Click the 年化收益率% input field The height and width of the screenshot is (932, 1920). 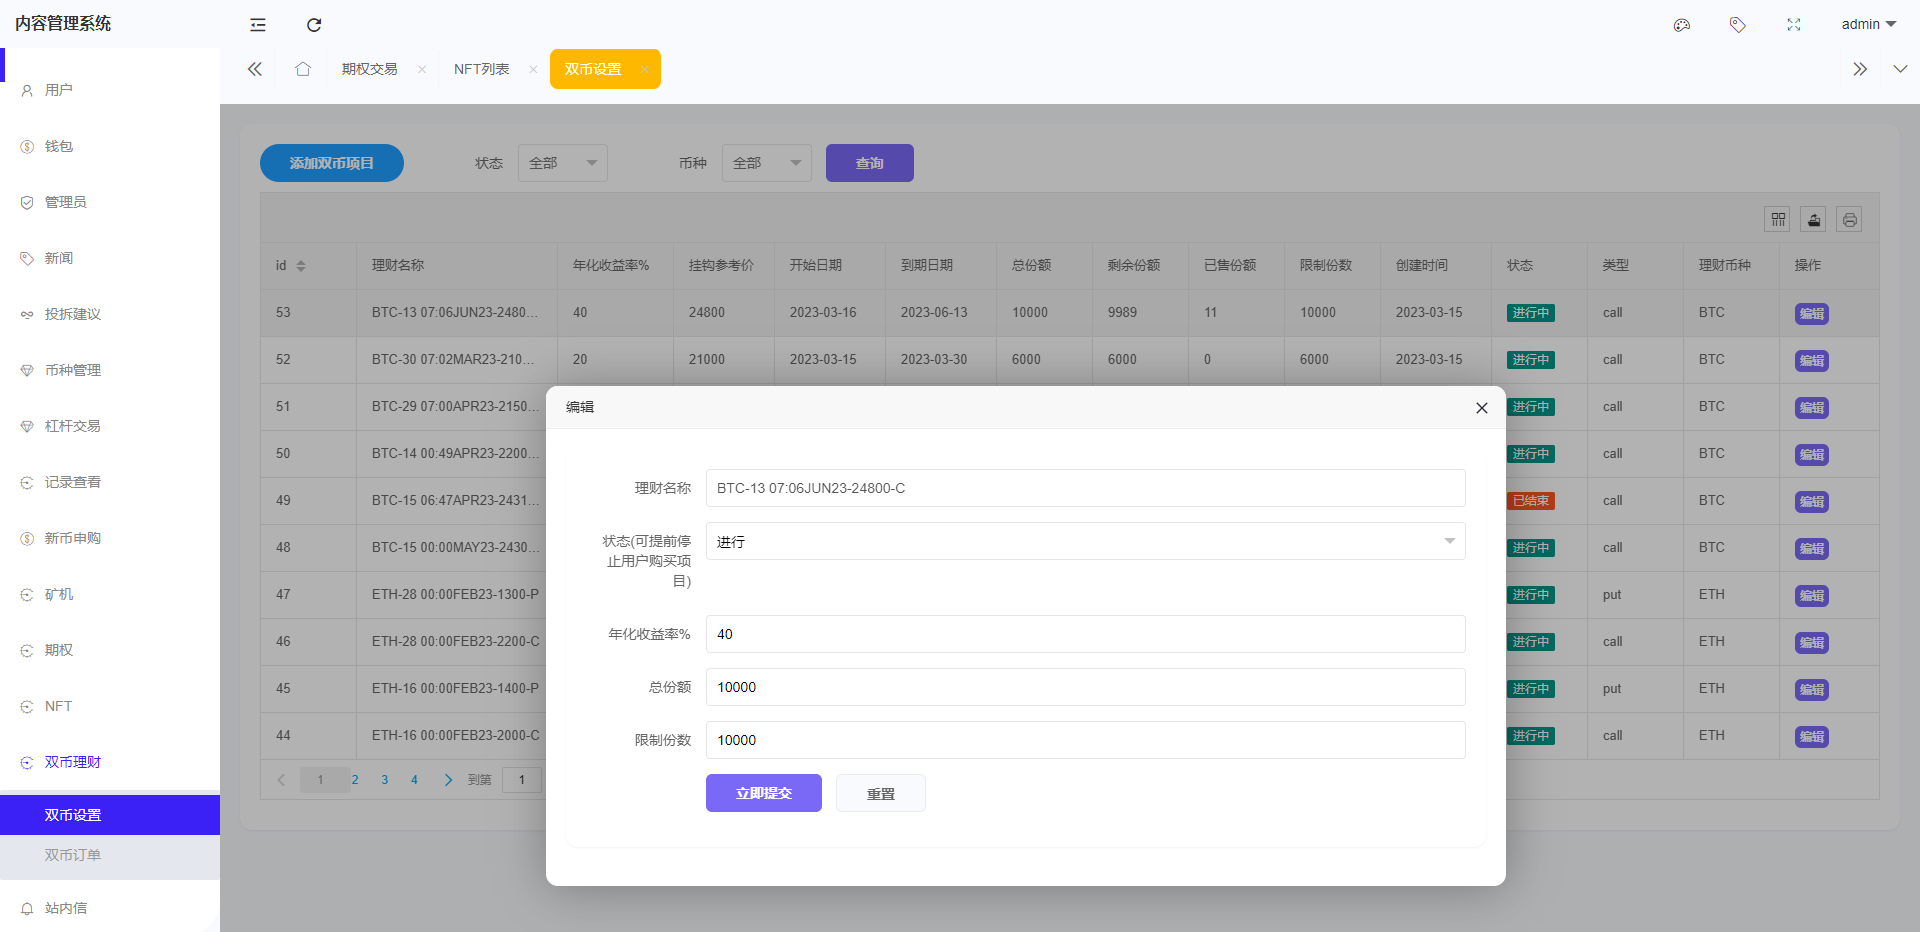[1085, 634]
